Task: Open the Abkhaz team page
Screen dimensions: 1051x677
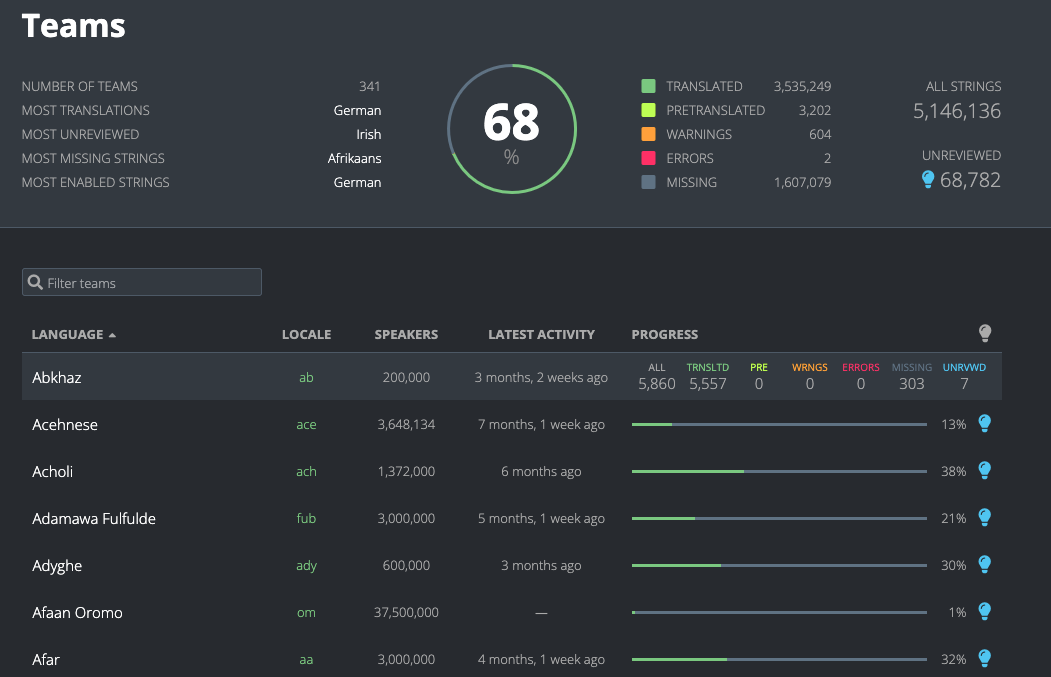Action: [x=56, y=378]
